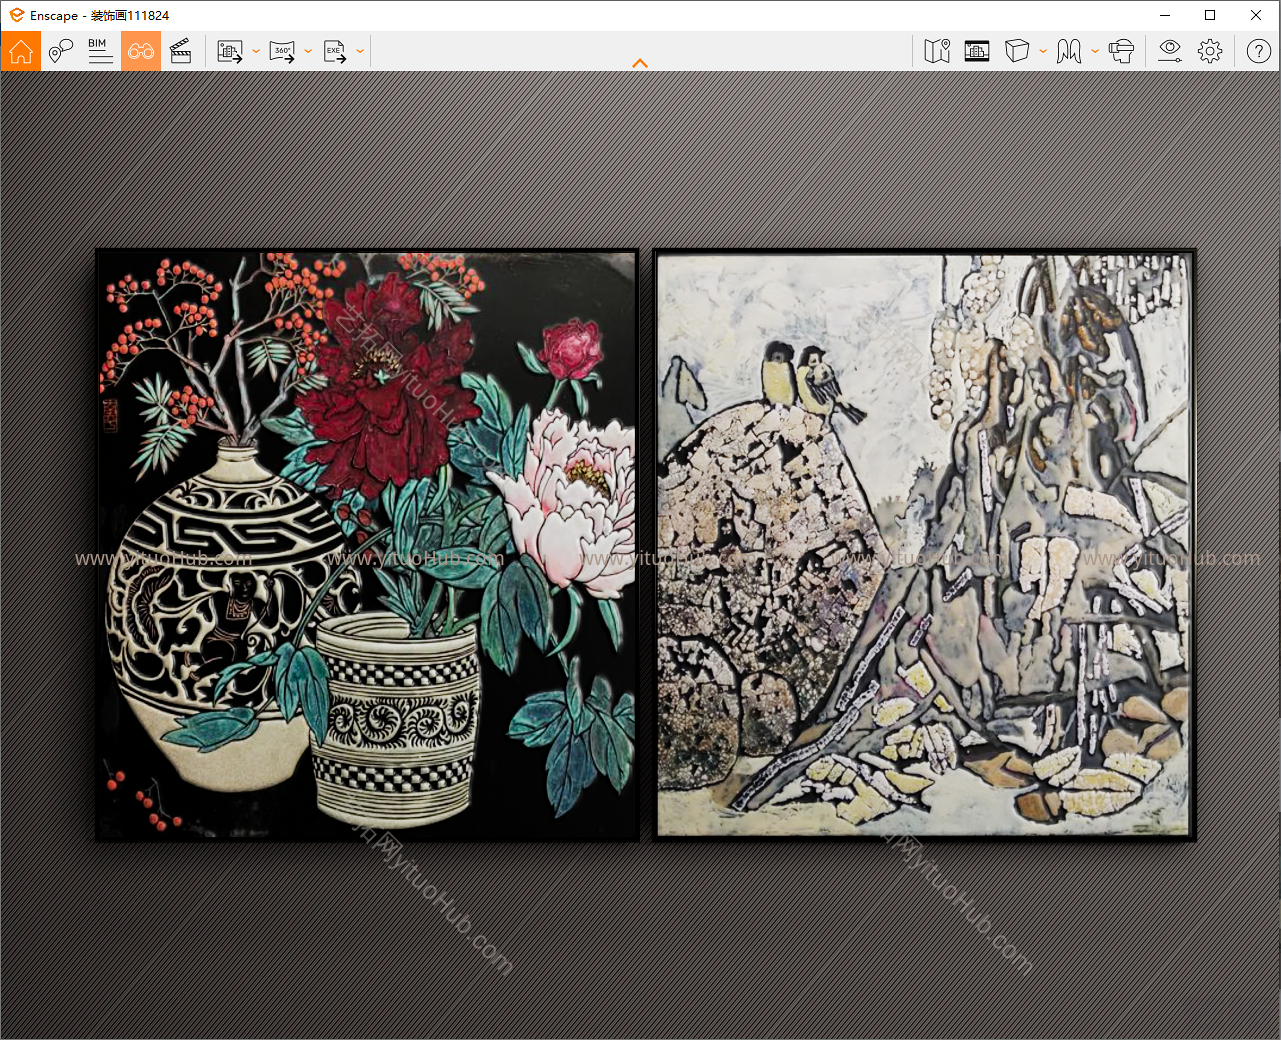This screenshot has width=1281, height=1040.
Task: Click the Screenshot export icon
Action: click(230, 51)
